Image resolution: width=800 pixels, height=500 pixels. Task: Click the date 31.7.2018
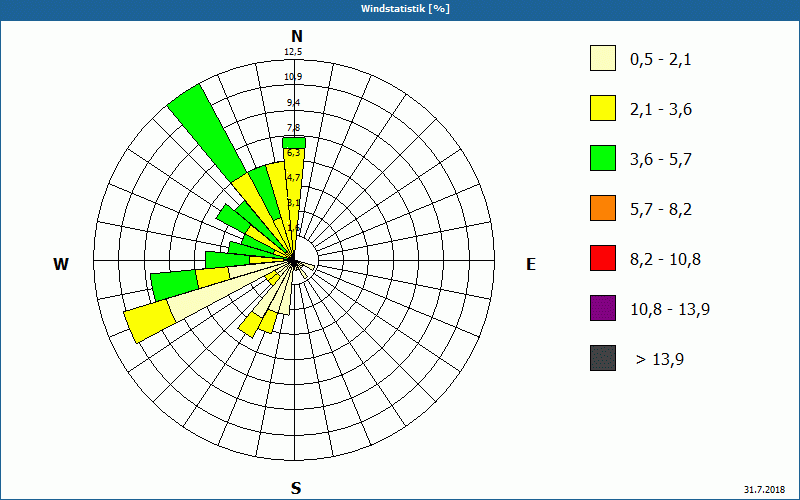click(x=764, y=489)
